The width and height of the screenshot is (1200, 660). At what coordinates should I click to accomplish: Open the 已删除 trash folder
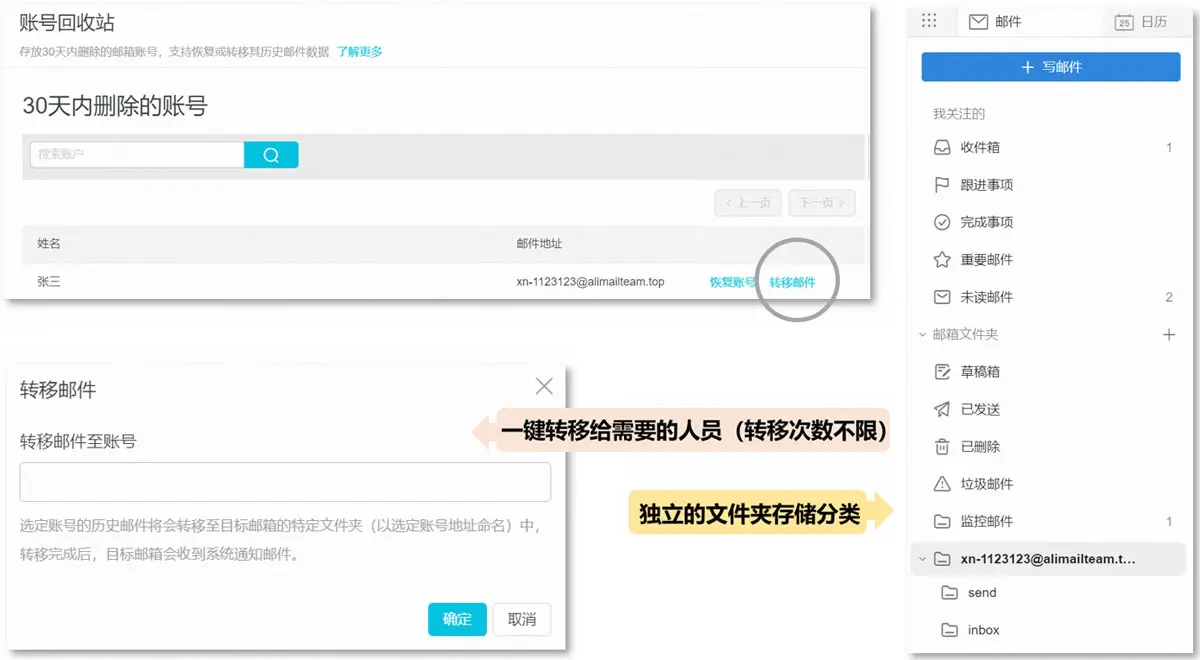pos(979,447)
